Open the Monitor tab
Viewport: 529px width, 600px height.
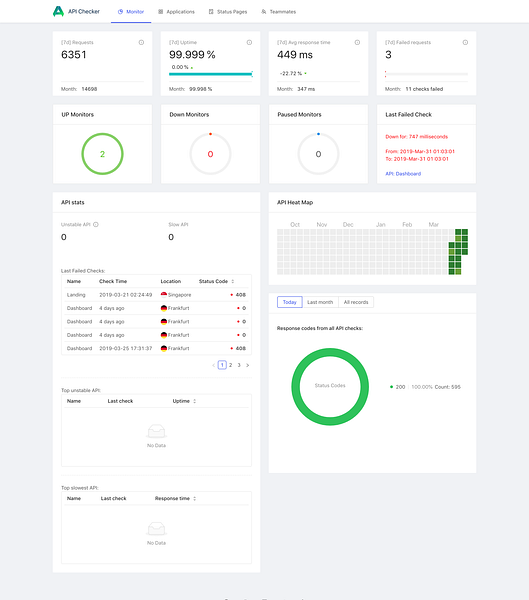point(131,12)
